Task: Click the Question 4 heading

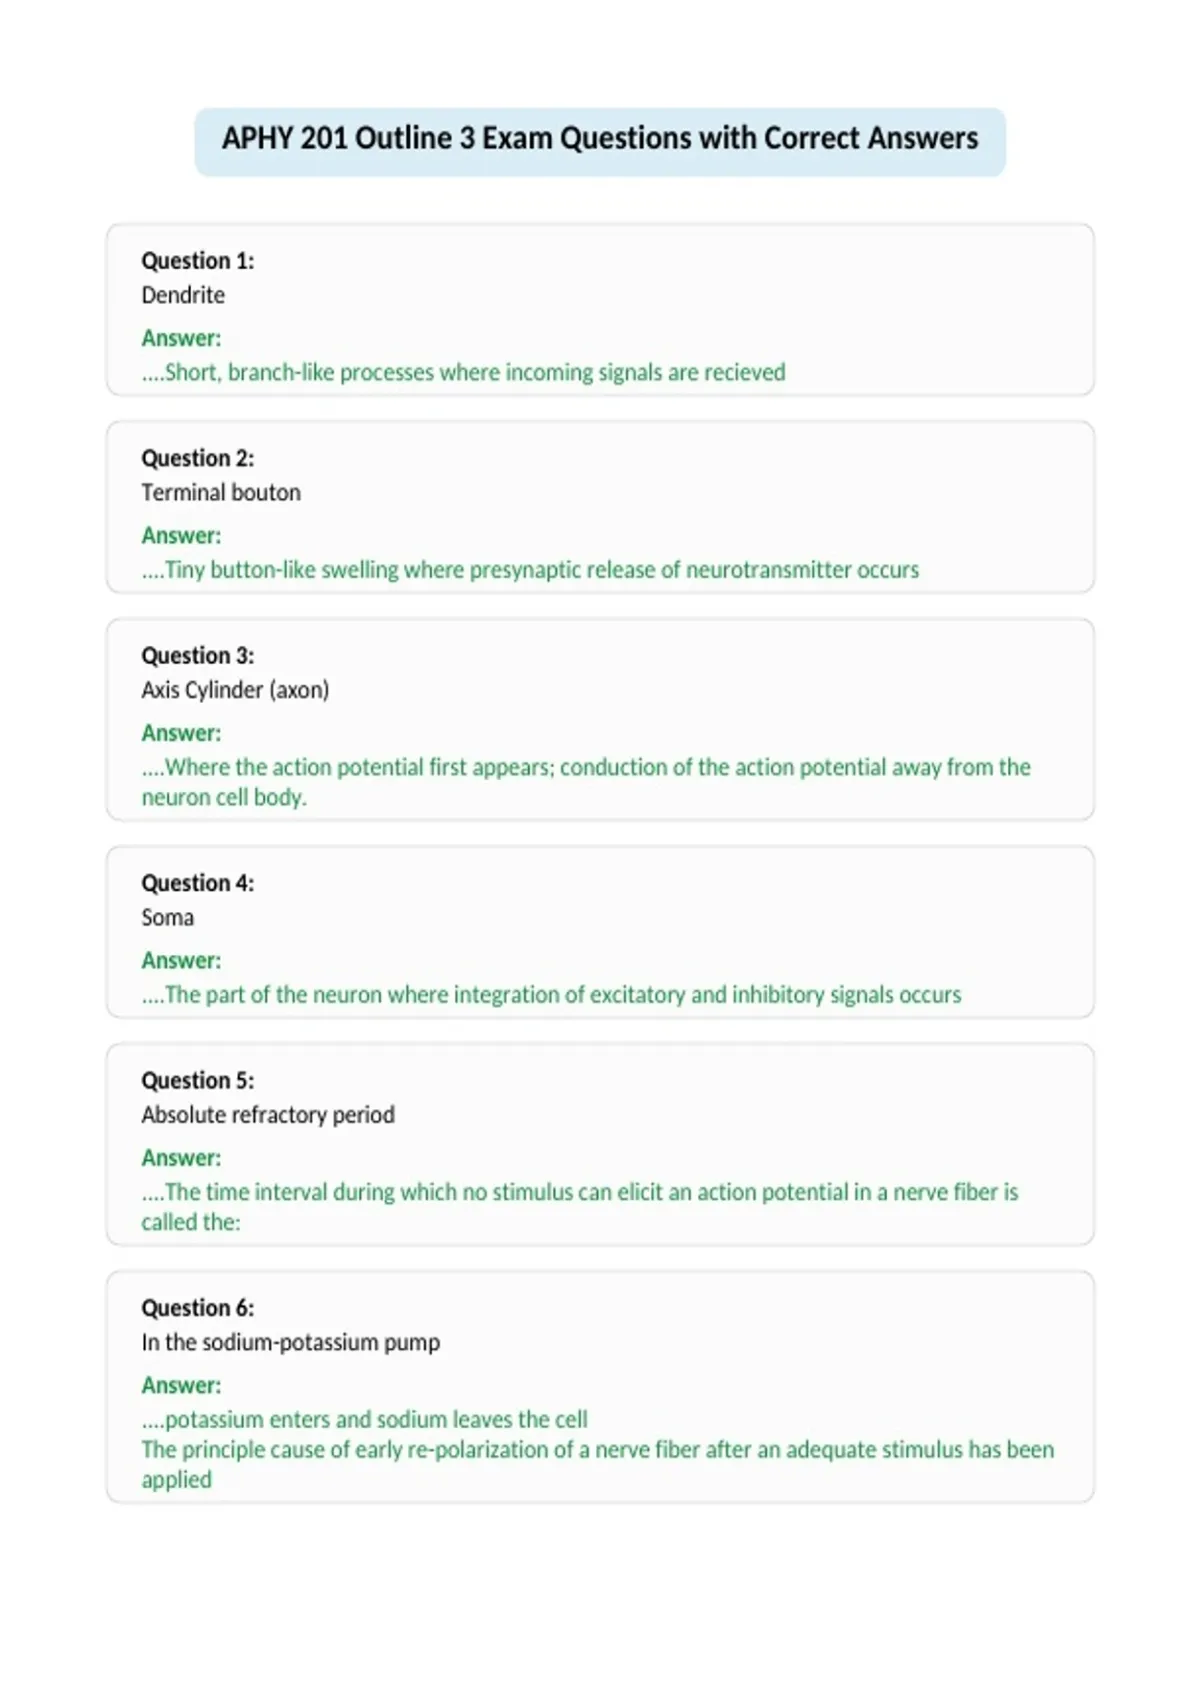Action: [x=198, y=883]
